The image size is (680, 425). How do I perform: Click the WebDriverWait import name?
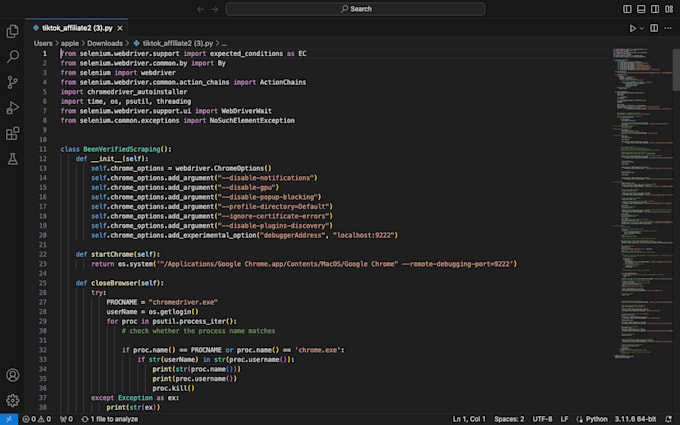(x=246, y=111)
